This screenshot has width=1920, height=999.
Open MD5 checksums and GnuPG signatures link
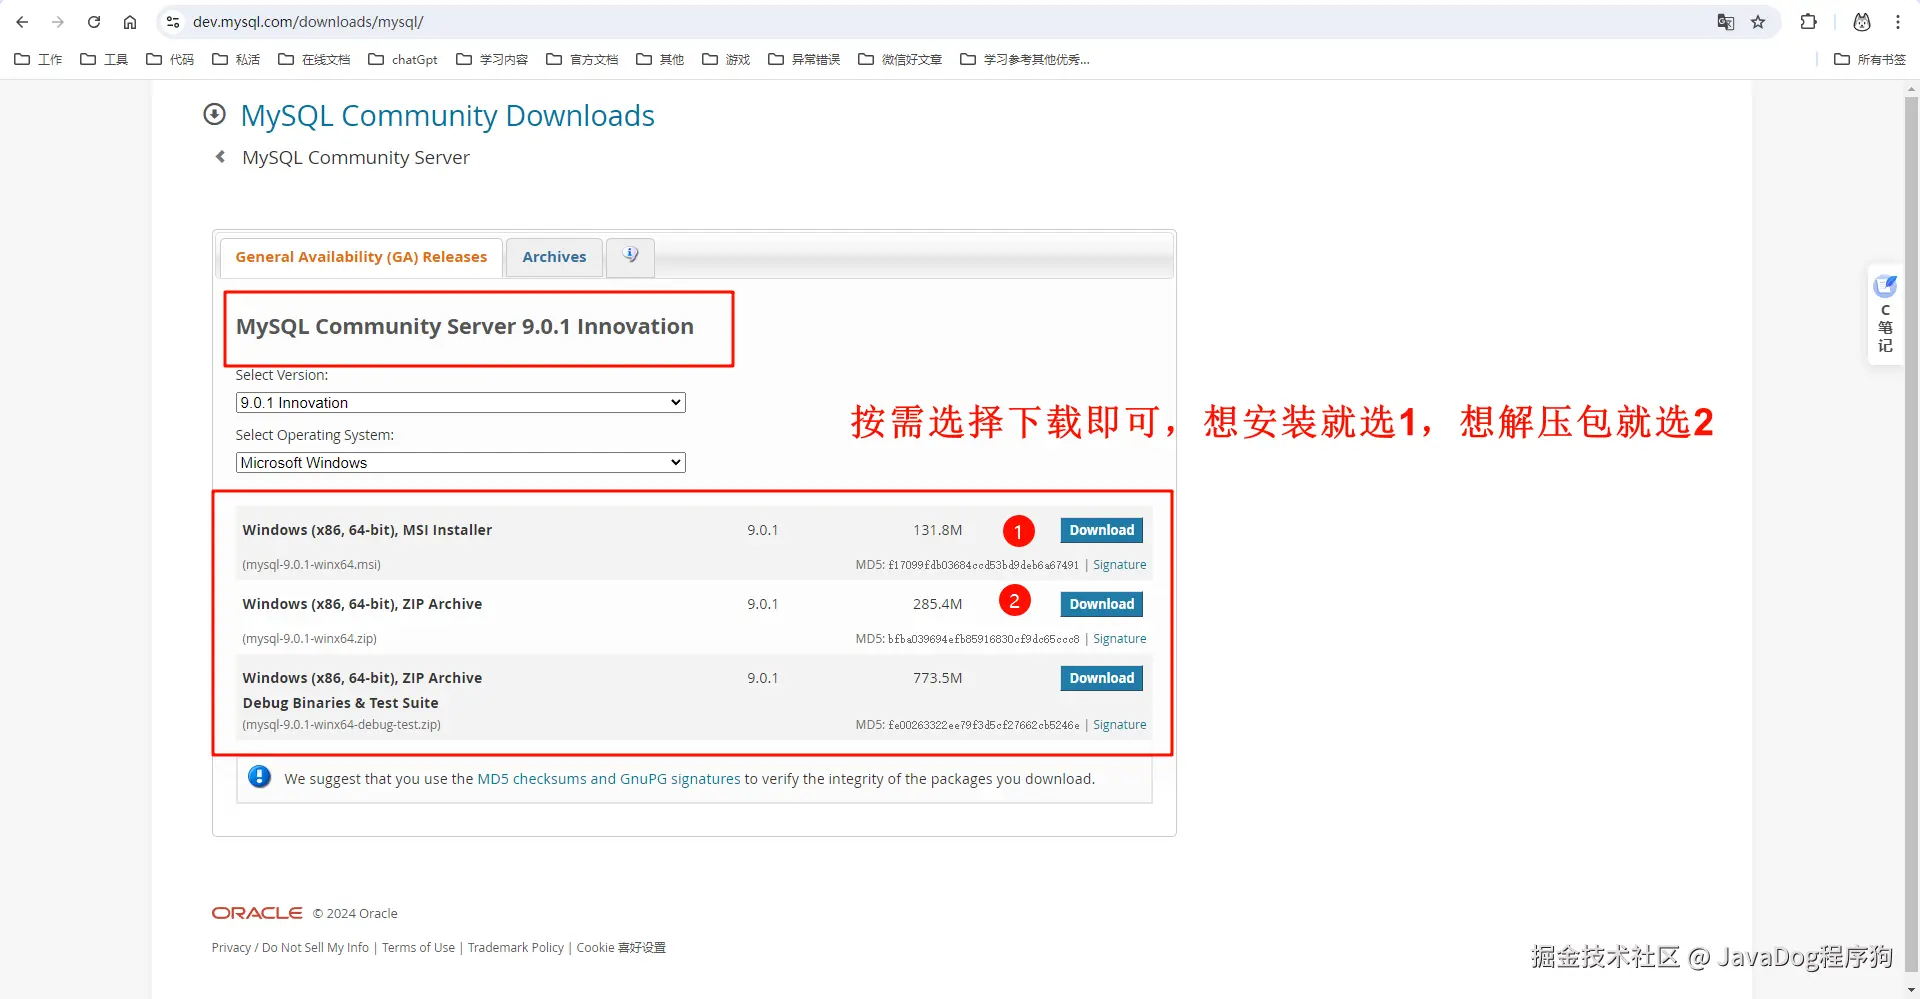tap(609, 779)
